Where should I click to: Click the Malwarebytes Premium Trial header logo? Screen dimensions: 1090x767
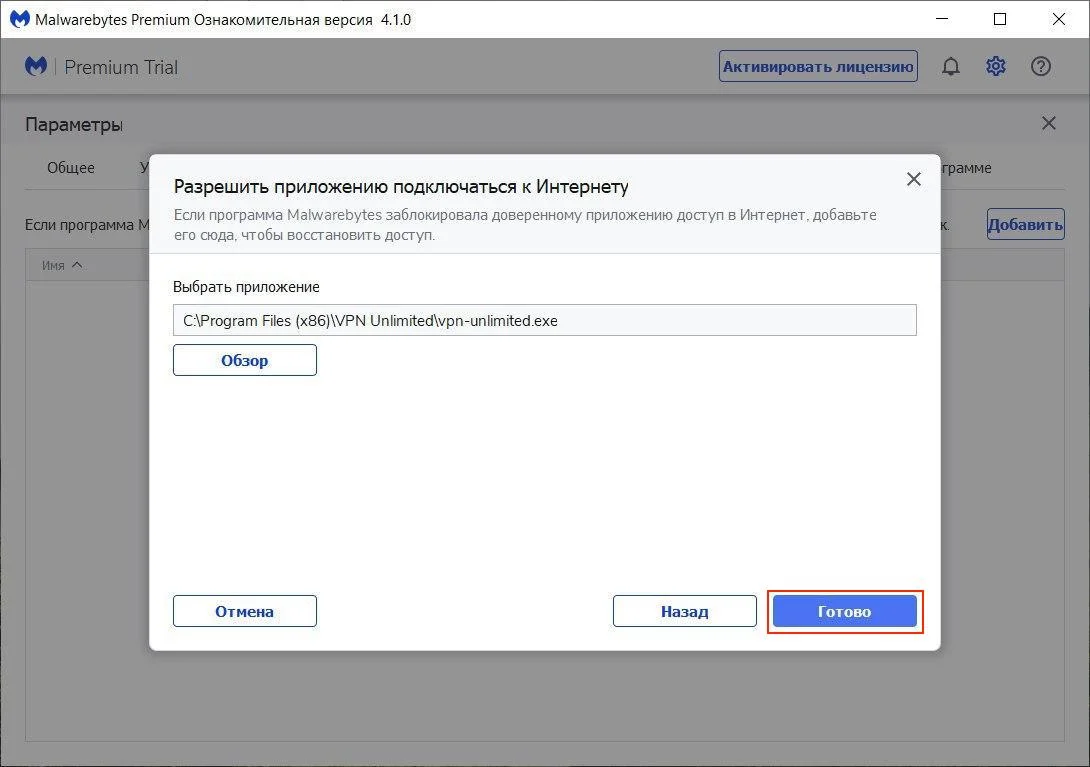tap(37, 67)
